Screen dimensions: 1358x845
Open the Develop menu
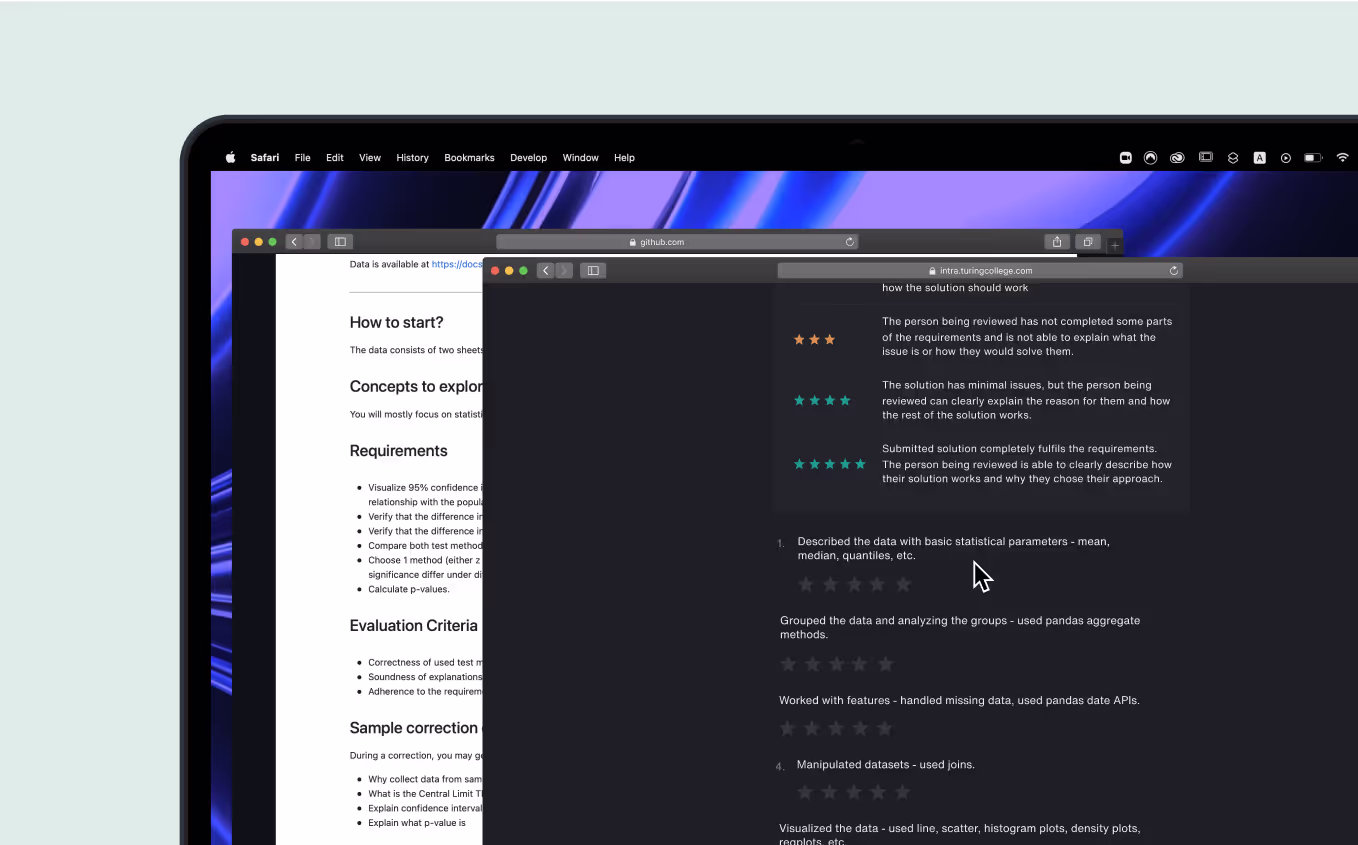coord(528,158)
